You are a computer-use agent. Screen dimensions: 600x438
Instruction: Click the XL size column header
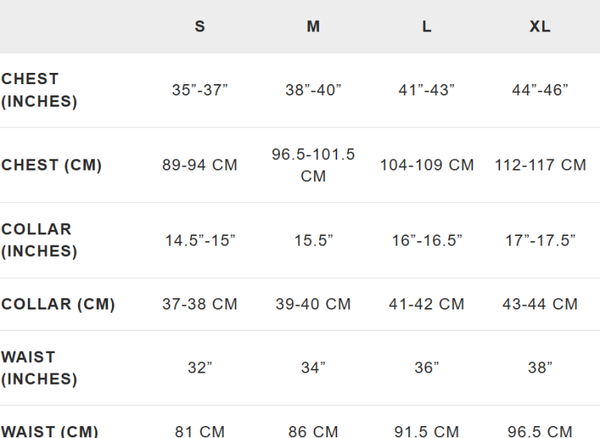[540, 27]
